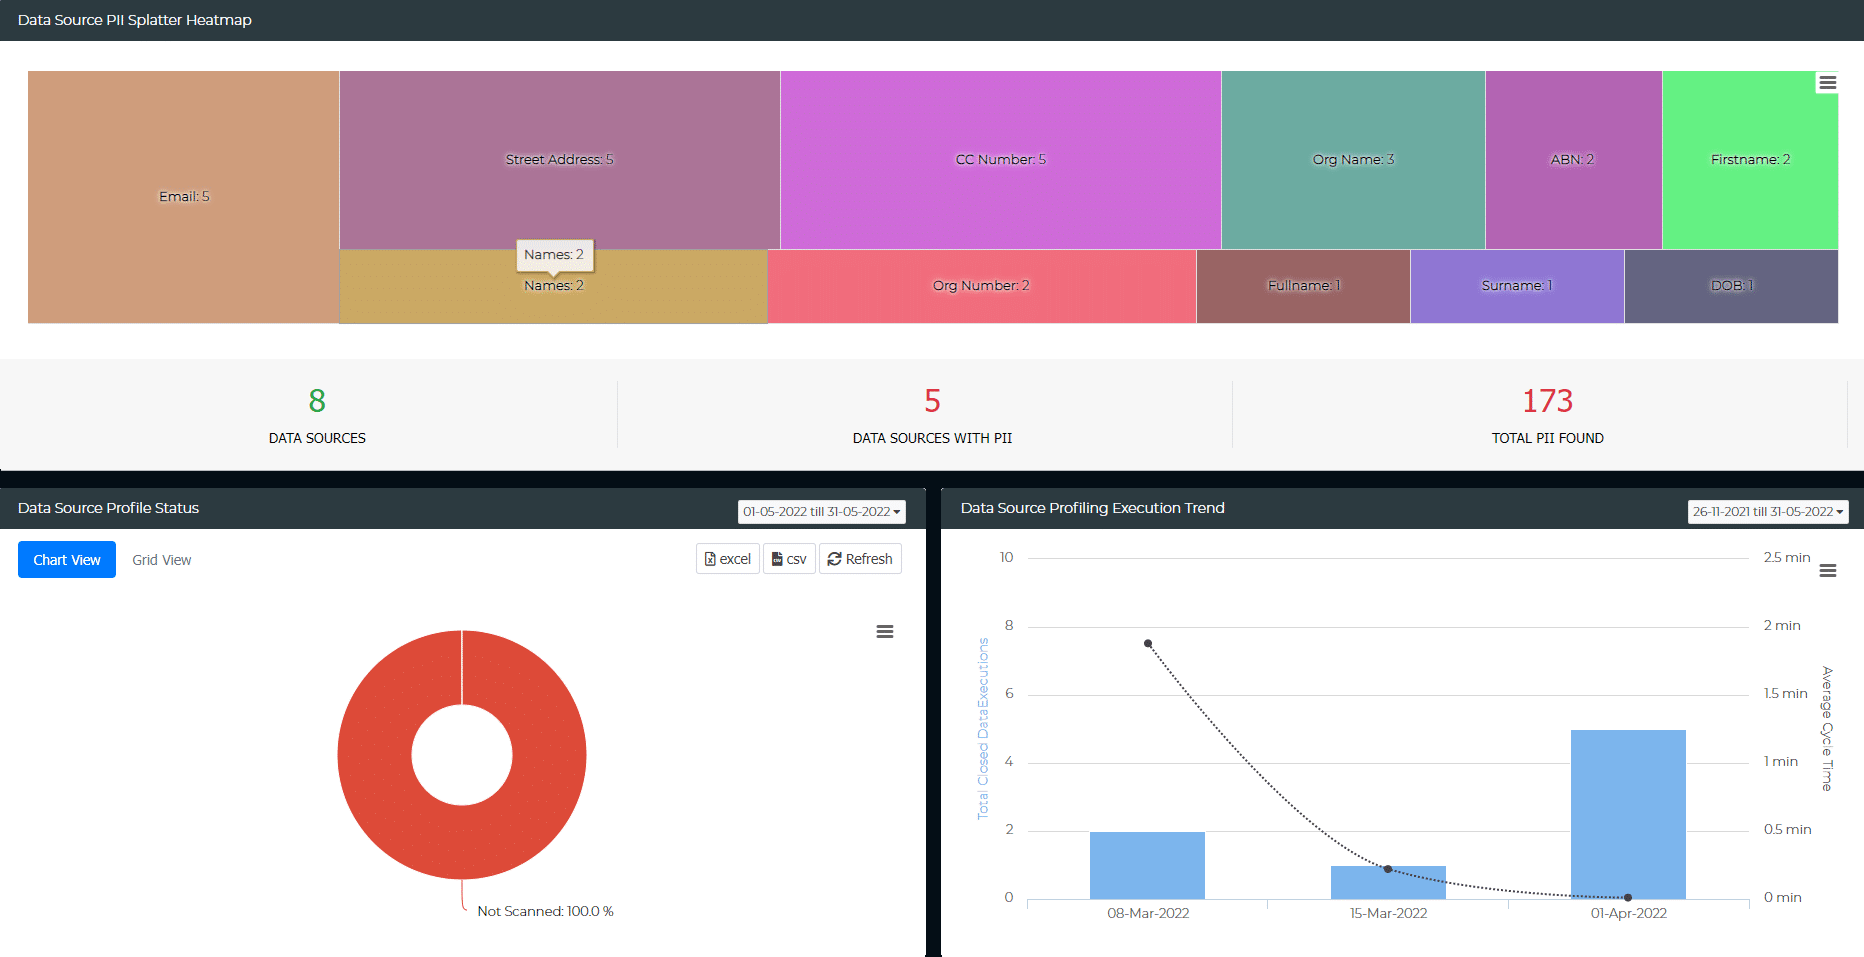Refresh the Data Source Profile Status

(x=860, y=559)
